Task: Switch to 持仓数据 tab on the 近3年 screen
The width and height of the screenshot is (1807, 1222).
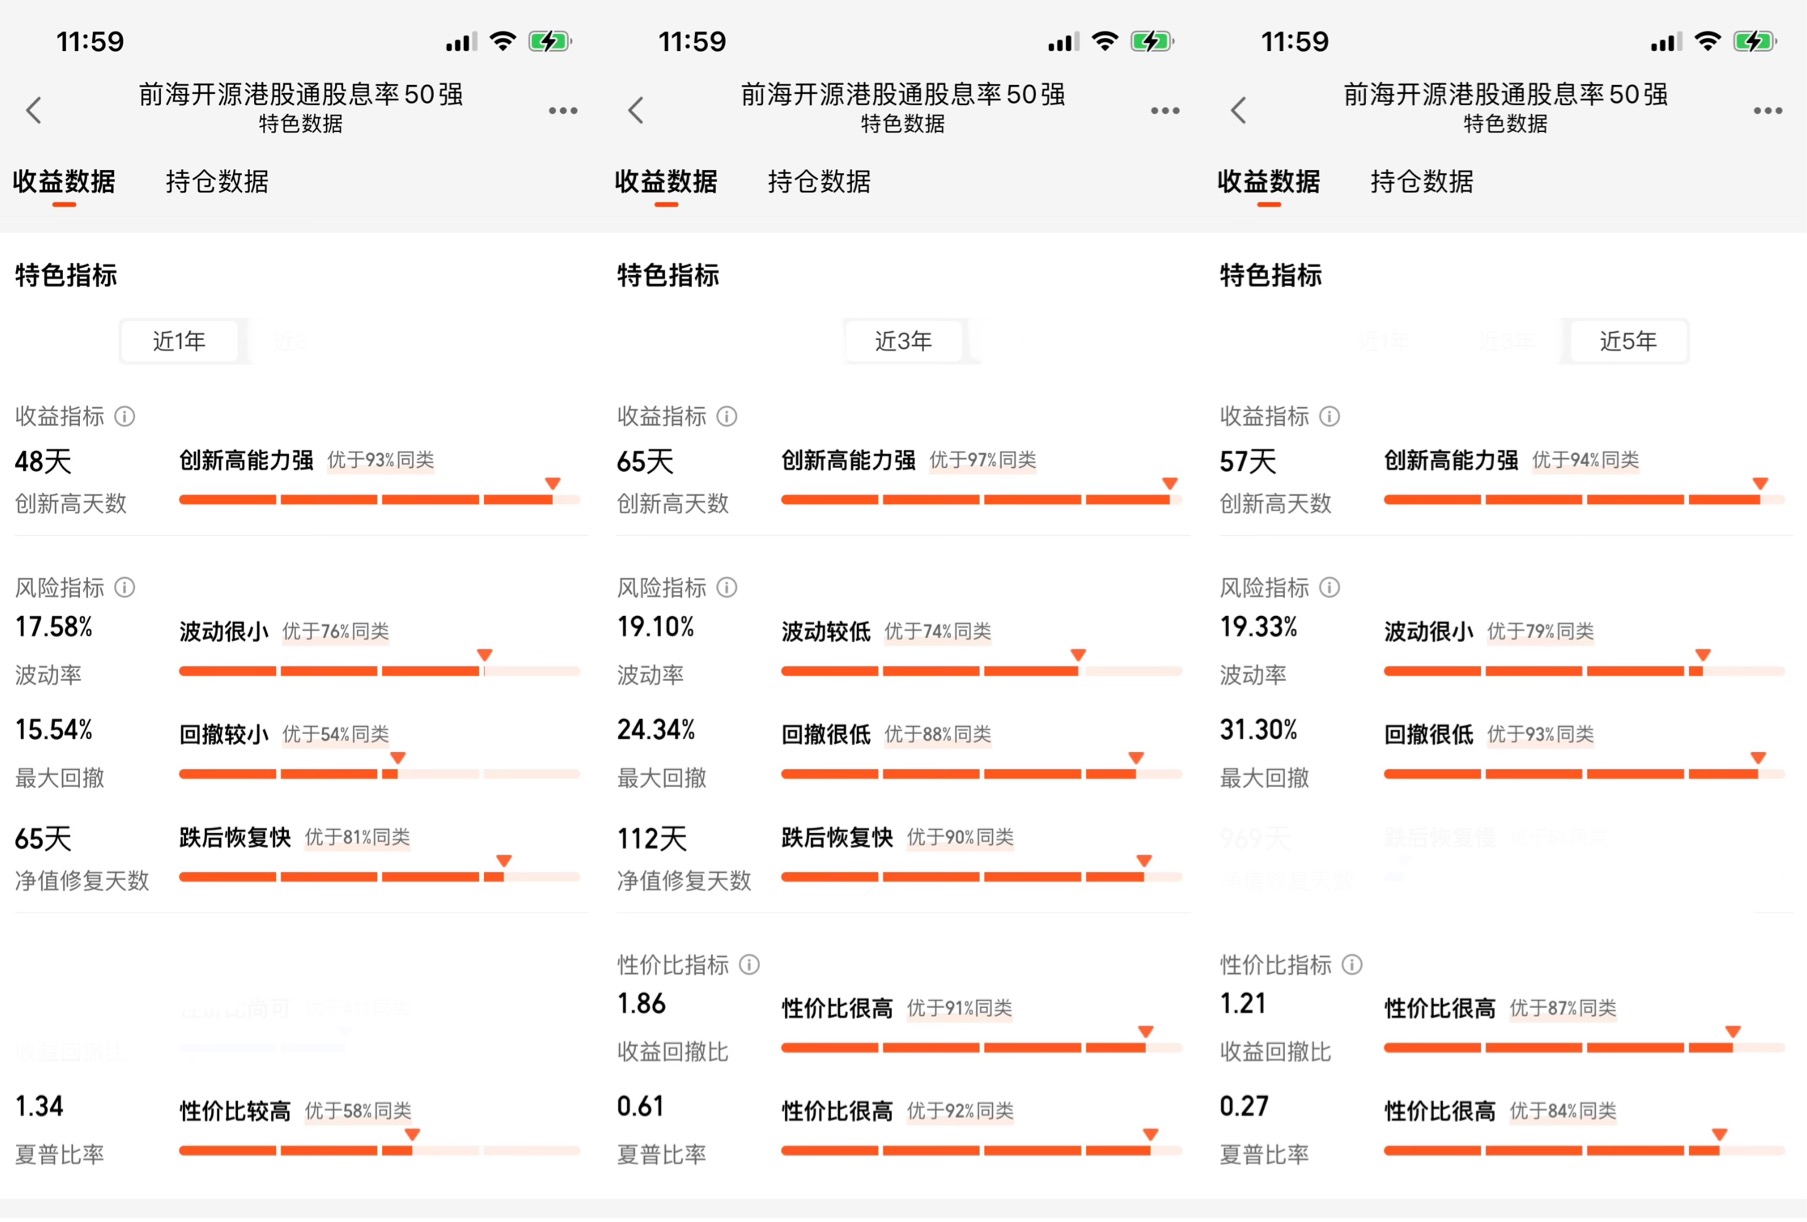Action: [819, 182]
